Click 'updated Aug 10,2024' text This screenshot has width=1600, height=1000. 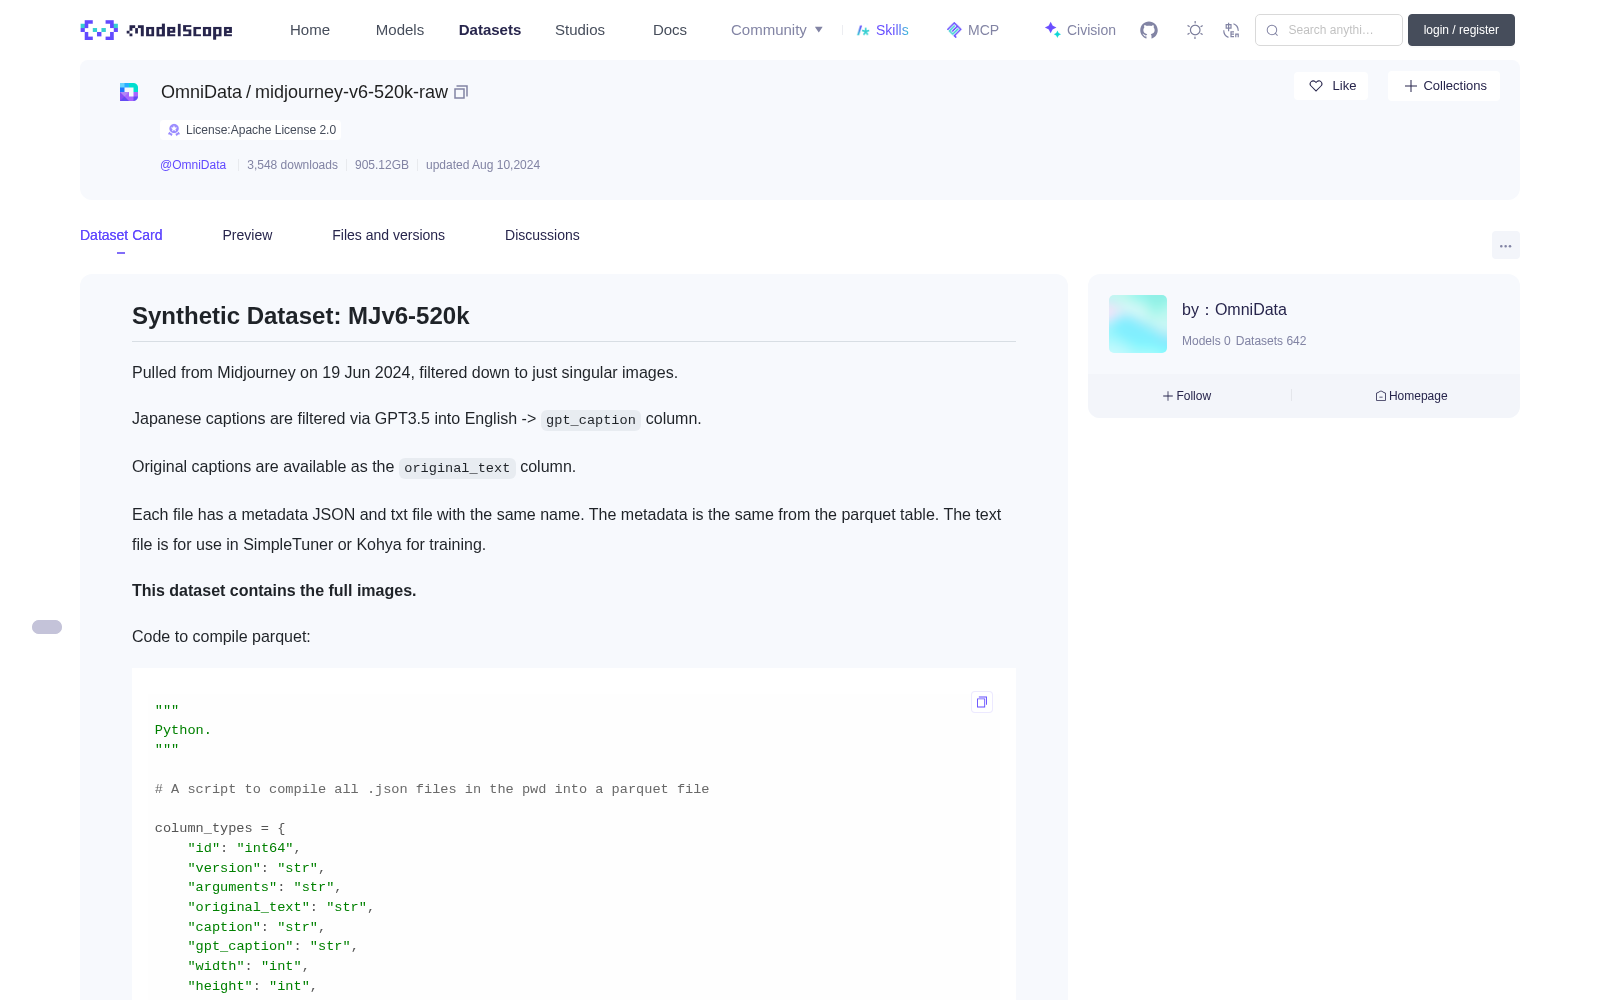click(483, 165)
